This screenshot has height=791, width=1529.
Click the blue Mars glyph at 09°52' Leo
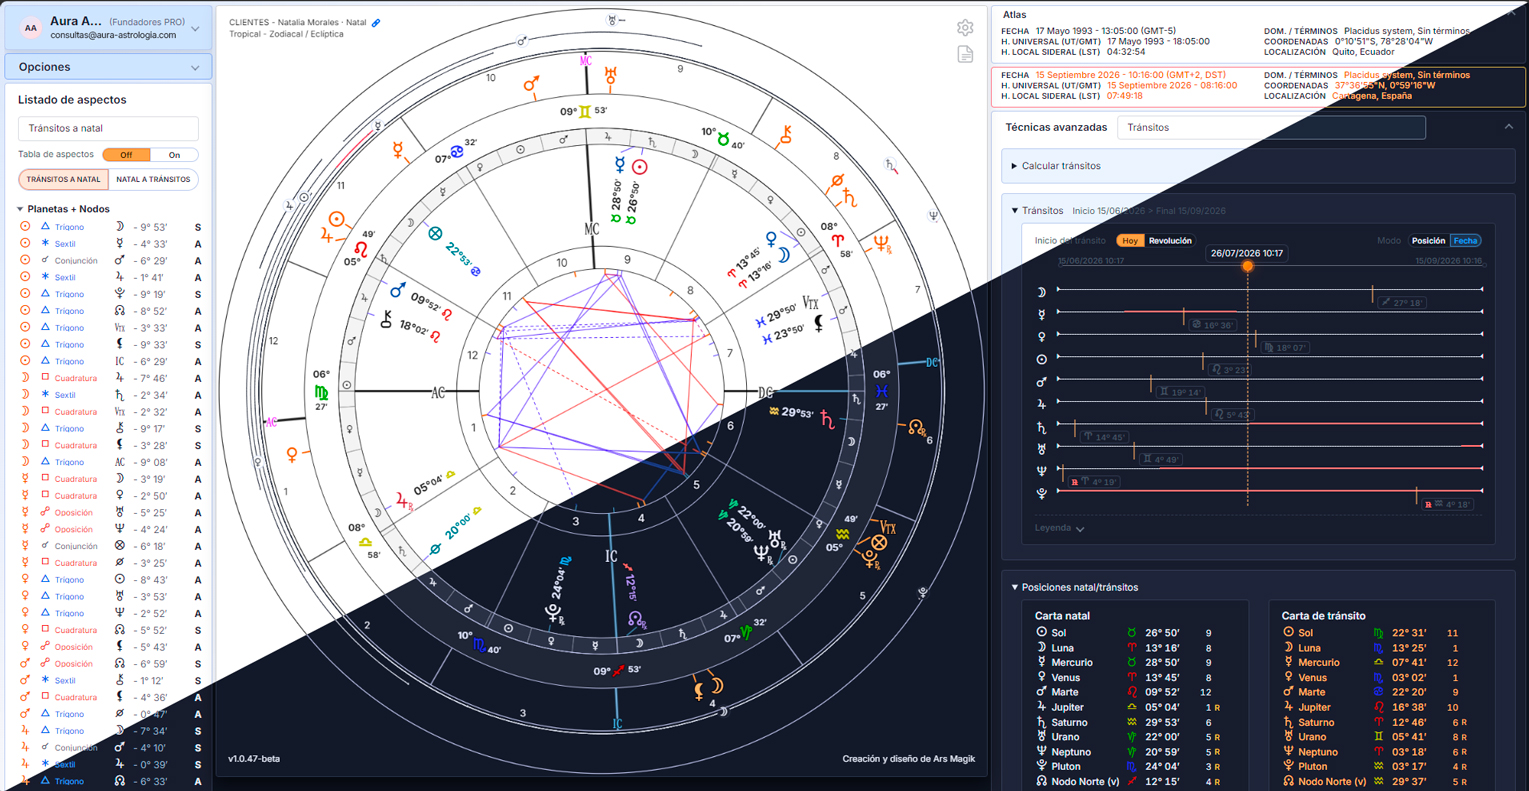coord(397,290)
